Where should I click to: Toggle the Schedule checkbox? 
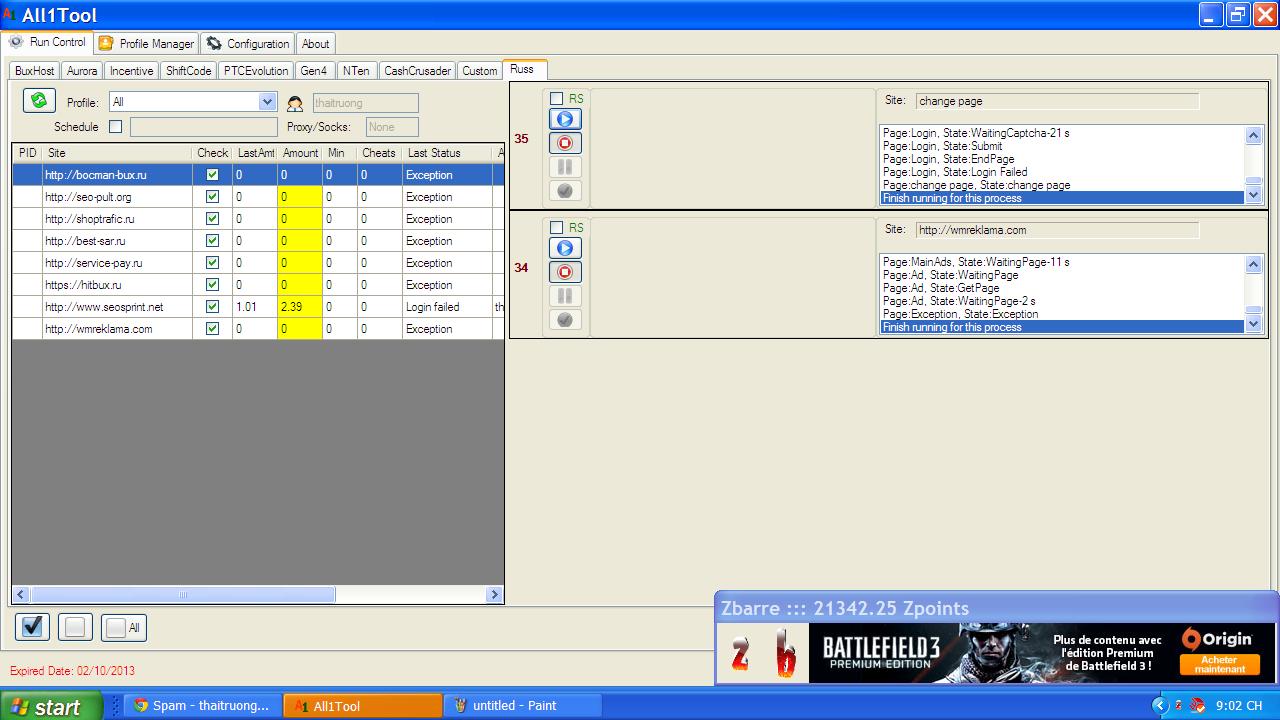click(116, 127)
